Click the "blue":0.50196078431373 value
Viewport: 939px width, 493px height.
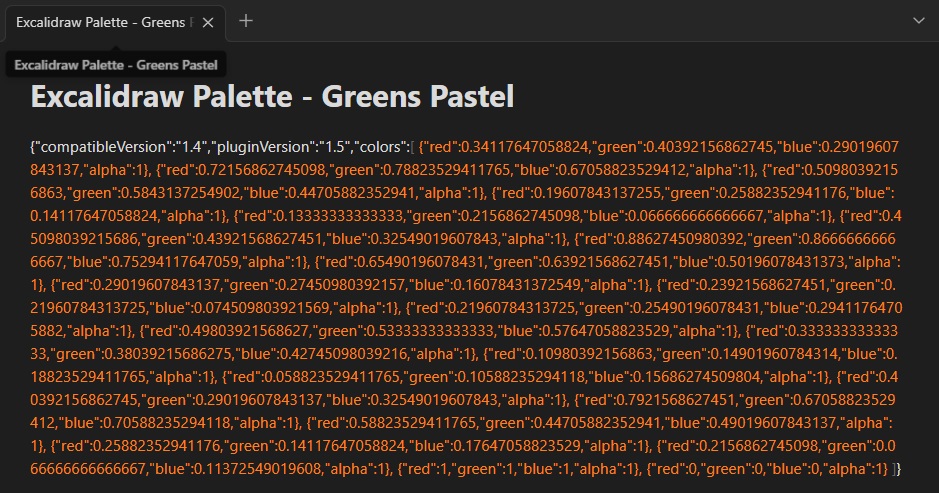[x=757, y=262]
